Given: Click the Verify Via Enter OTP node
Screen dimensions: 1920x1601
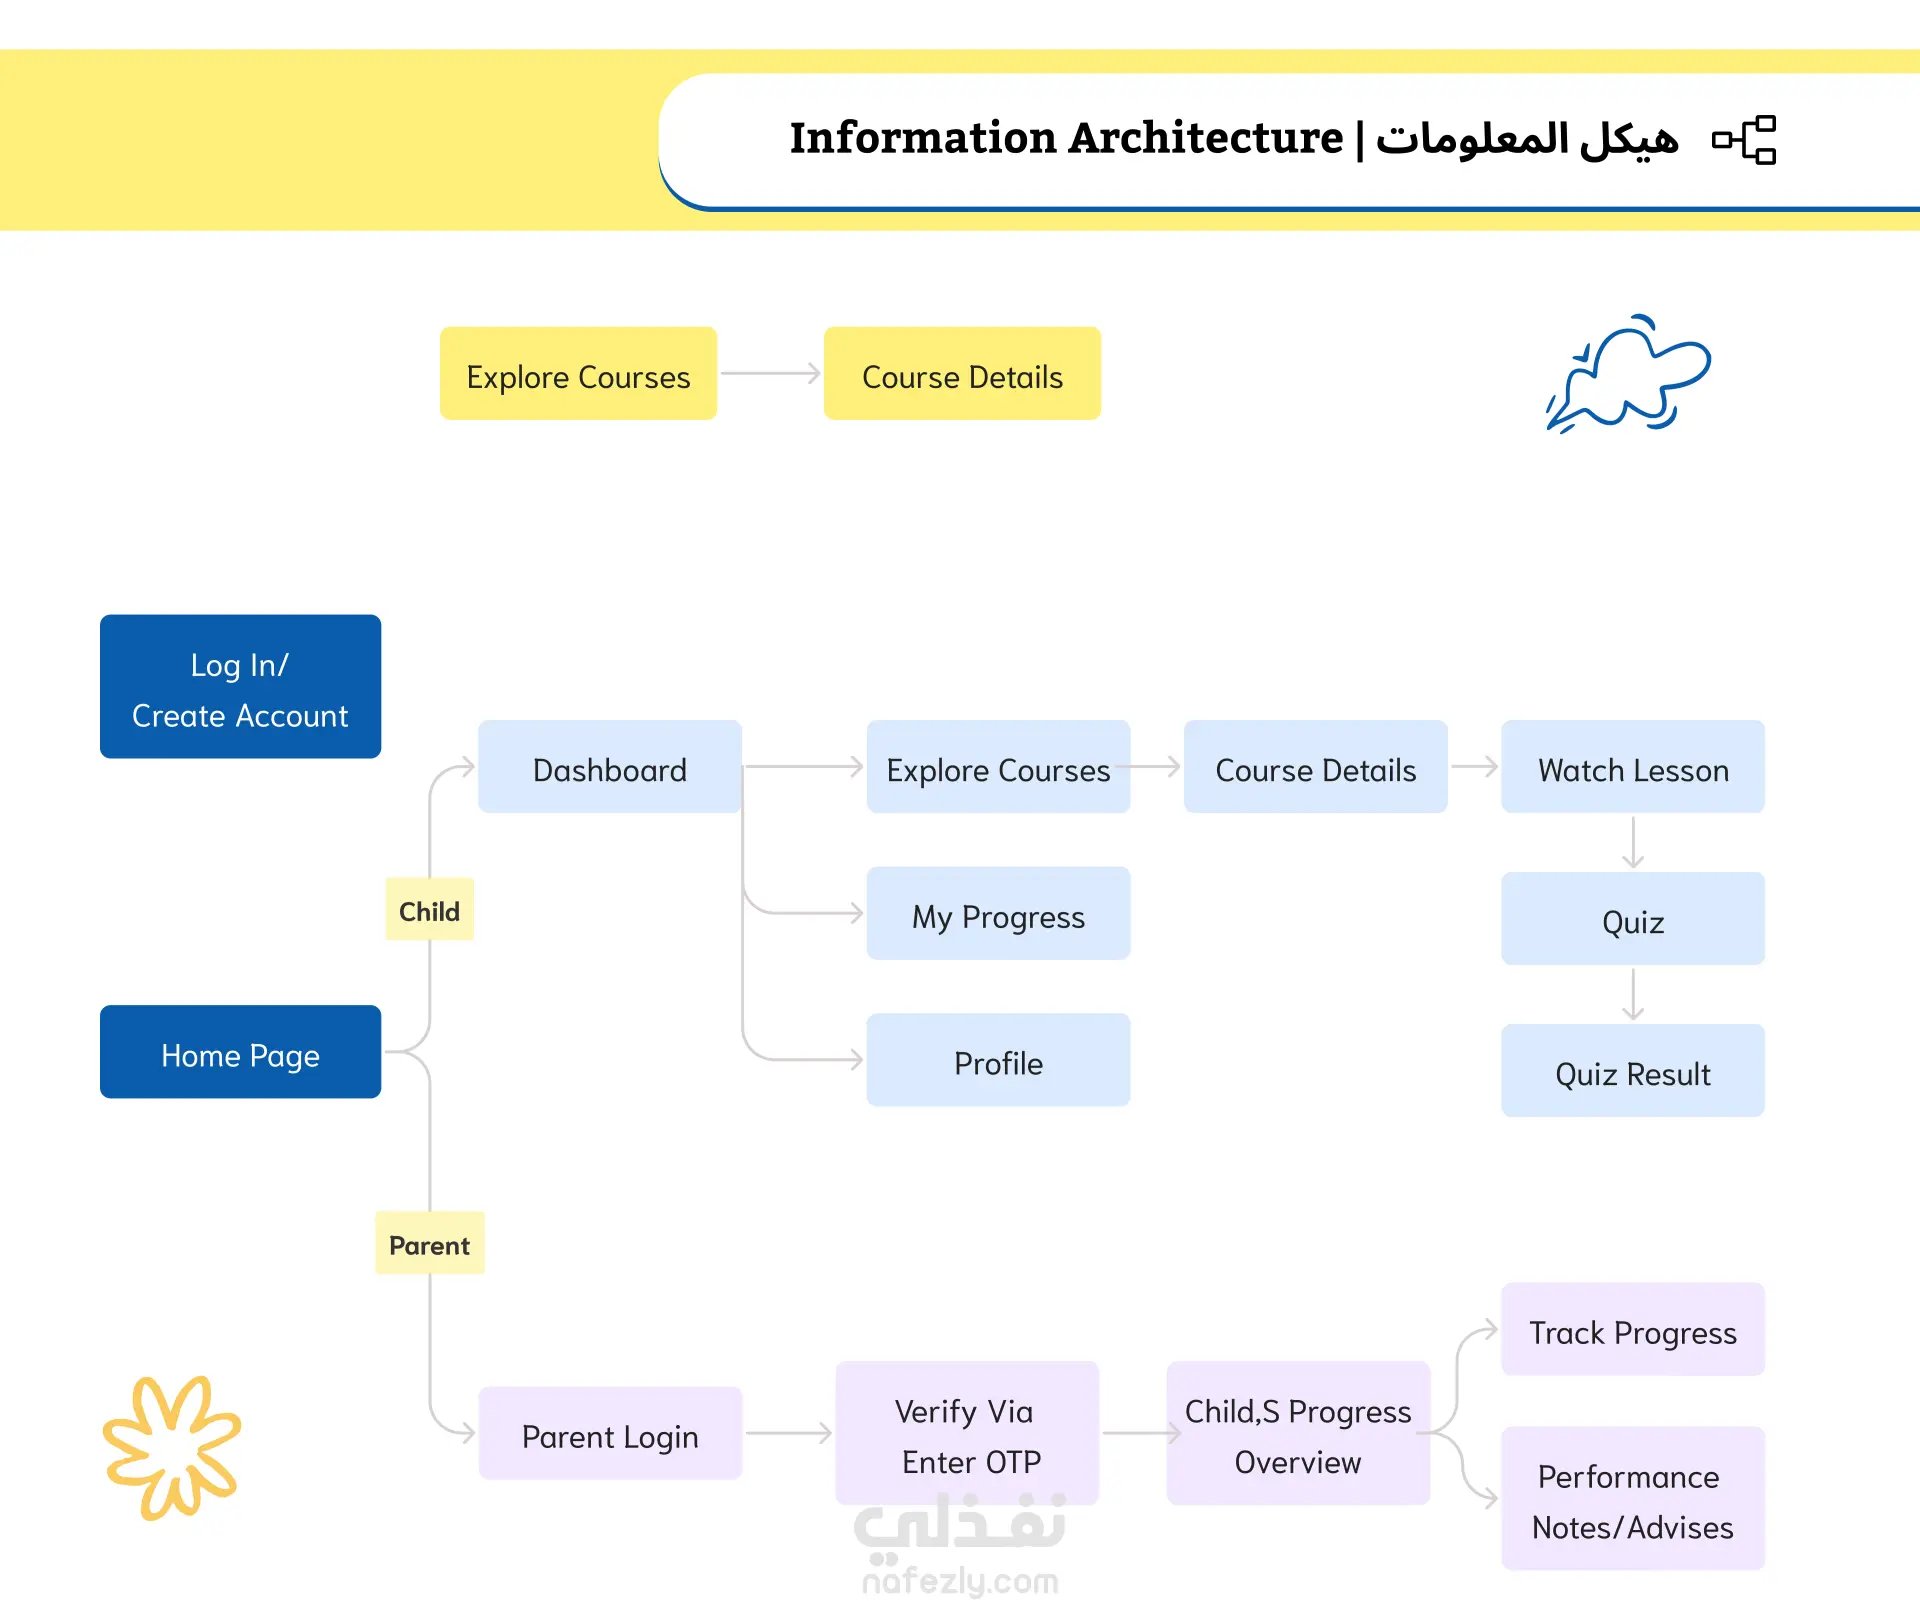Looking at the screenshot, I should tap(967, 1433).
